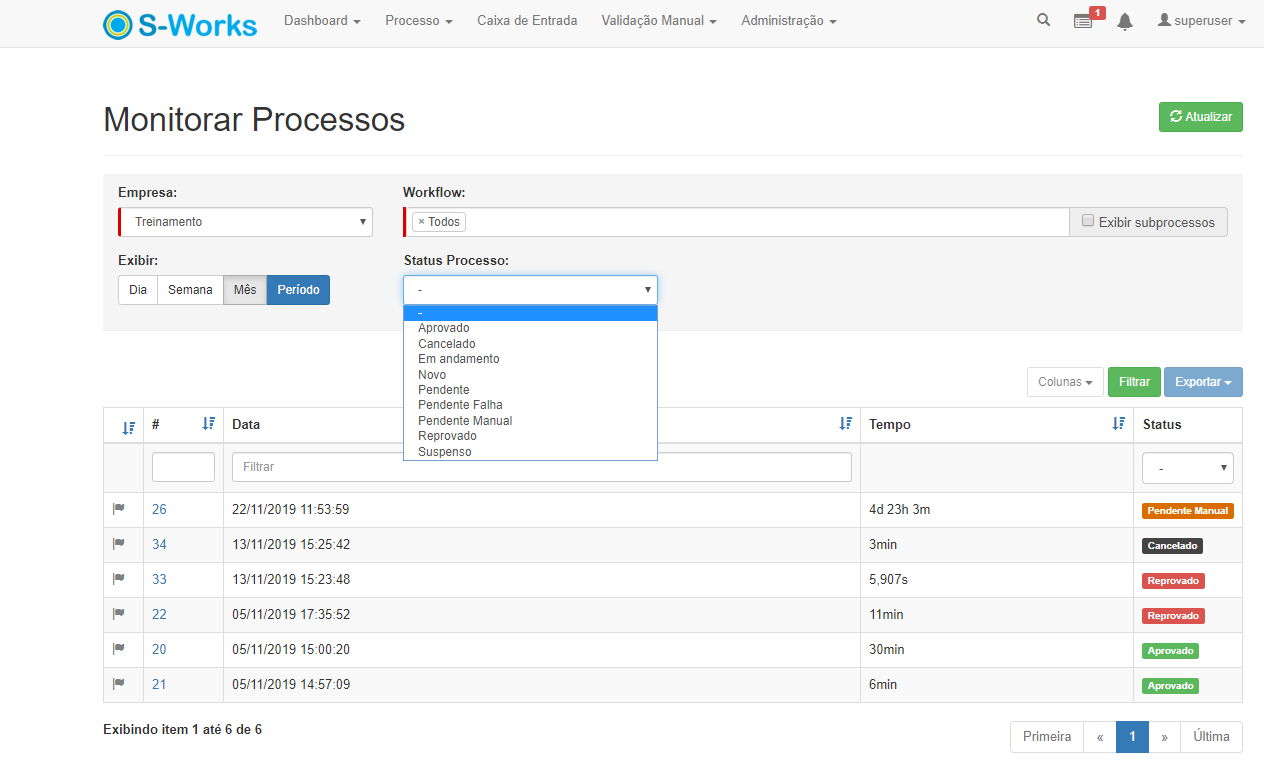Enable the Exibir subprocessos checkbox
Image resolution: width=1264 pixels, height=775 pixels.
click(x=1088, y=221)
